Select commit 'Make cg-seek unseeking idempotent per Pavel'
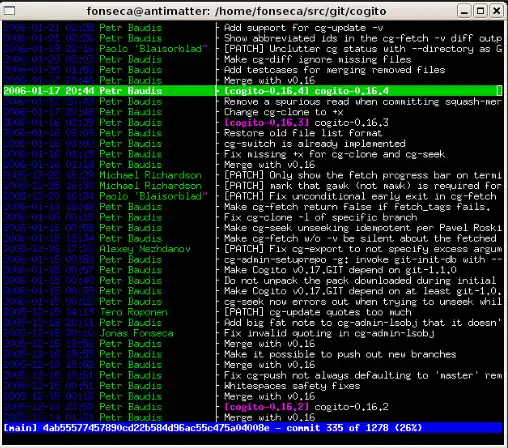Viewport: 508px width, 448px height. click(x=363, y=228)
